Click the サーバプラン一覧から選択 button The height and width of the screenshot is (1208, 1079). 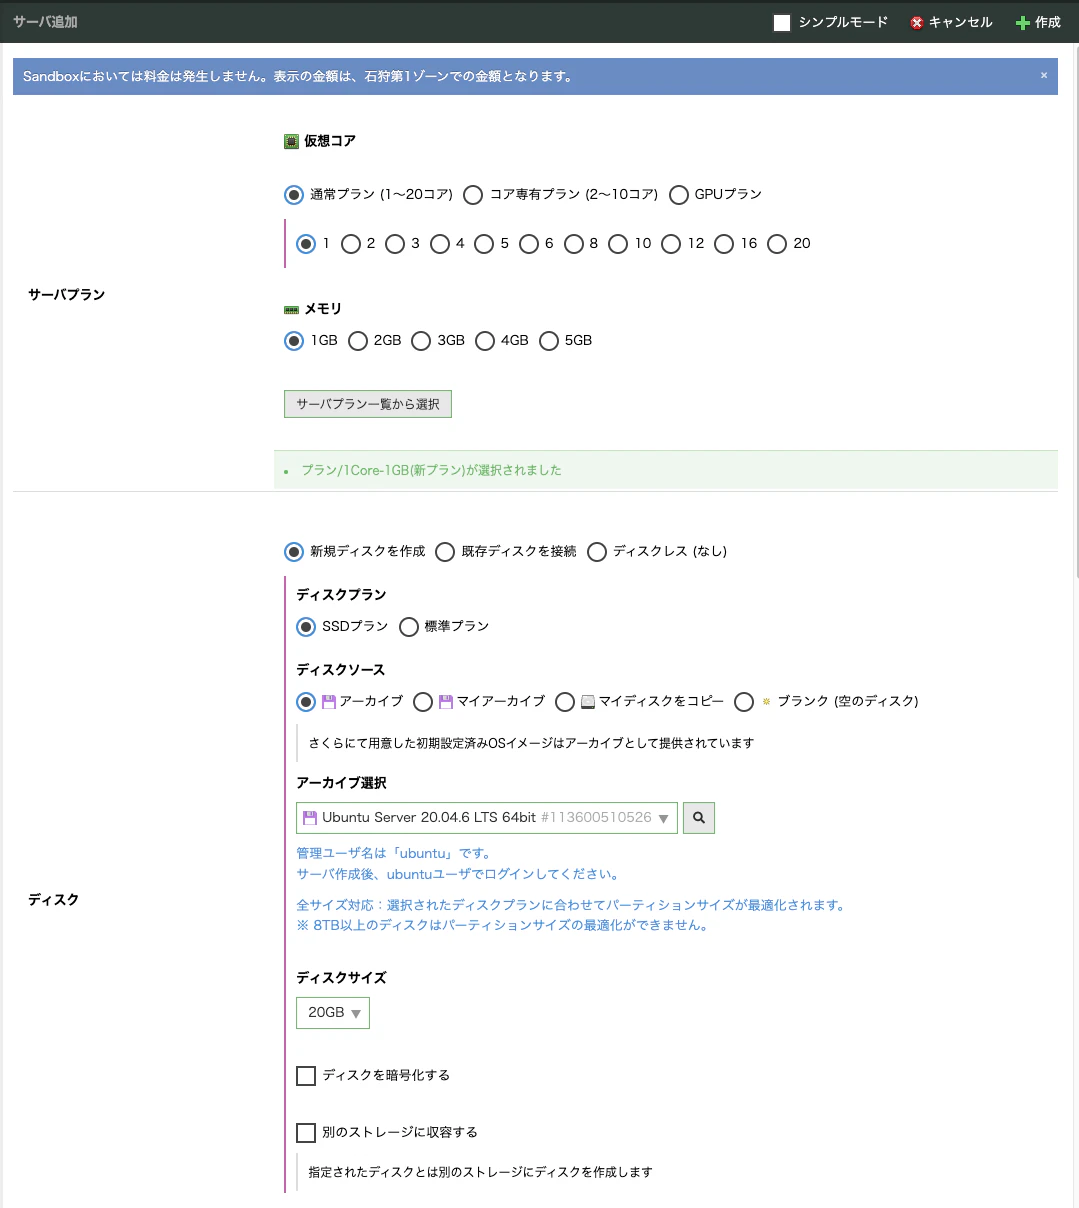(x=367, y=403)
